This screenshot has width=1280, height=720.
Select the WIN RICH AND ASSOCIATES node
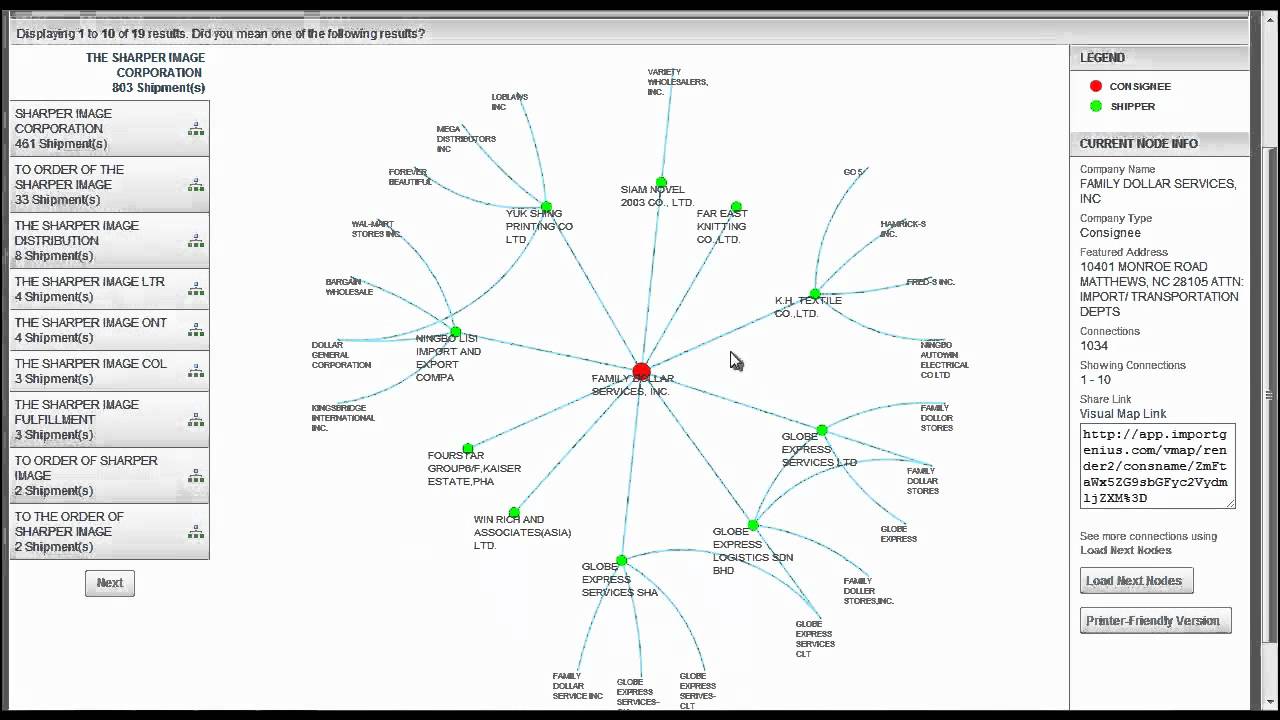(514, 513)
